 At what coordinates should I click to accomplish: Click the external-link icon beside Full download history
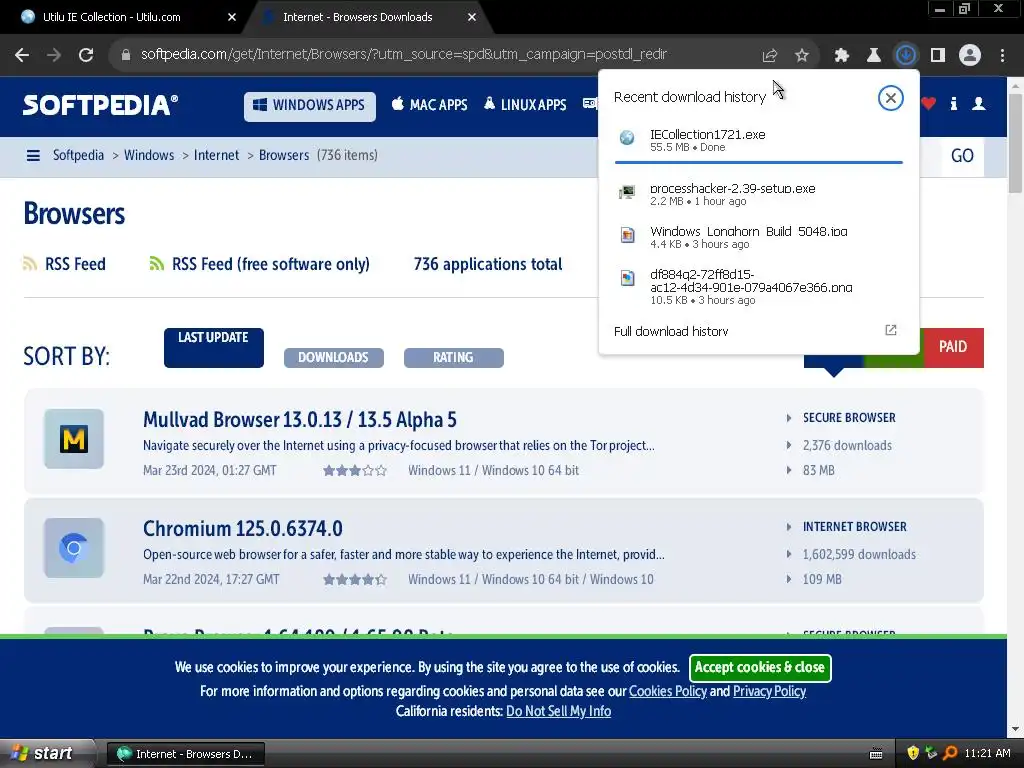pos(890,330)
